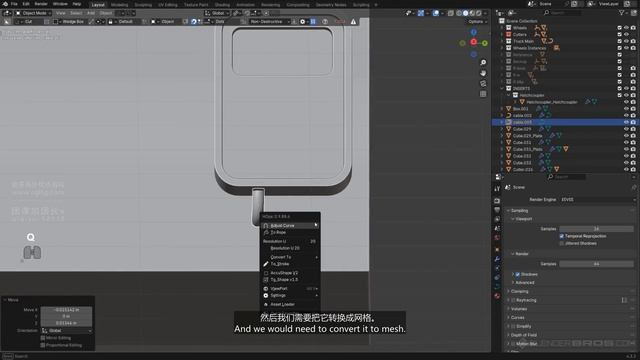Choose AccuShape V2 menu entry

click(x=290, y=273)
